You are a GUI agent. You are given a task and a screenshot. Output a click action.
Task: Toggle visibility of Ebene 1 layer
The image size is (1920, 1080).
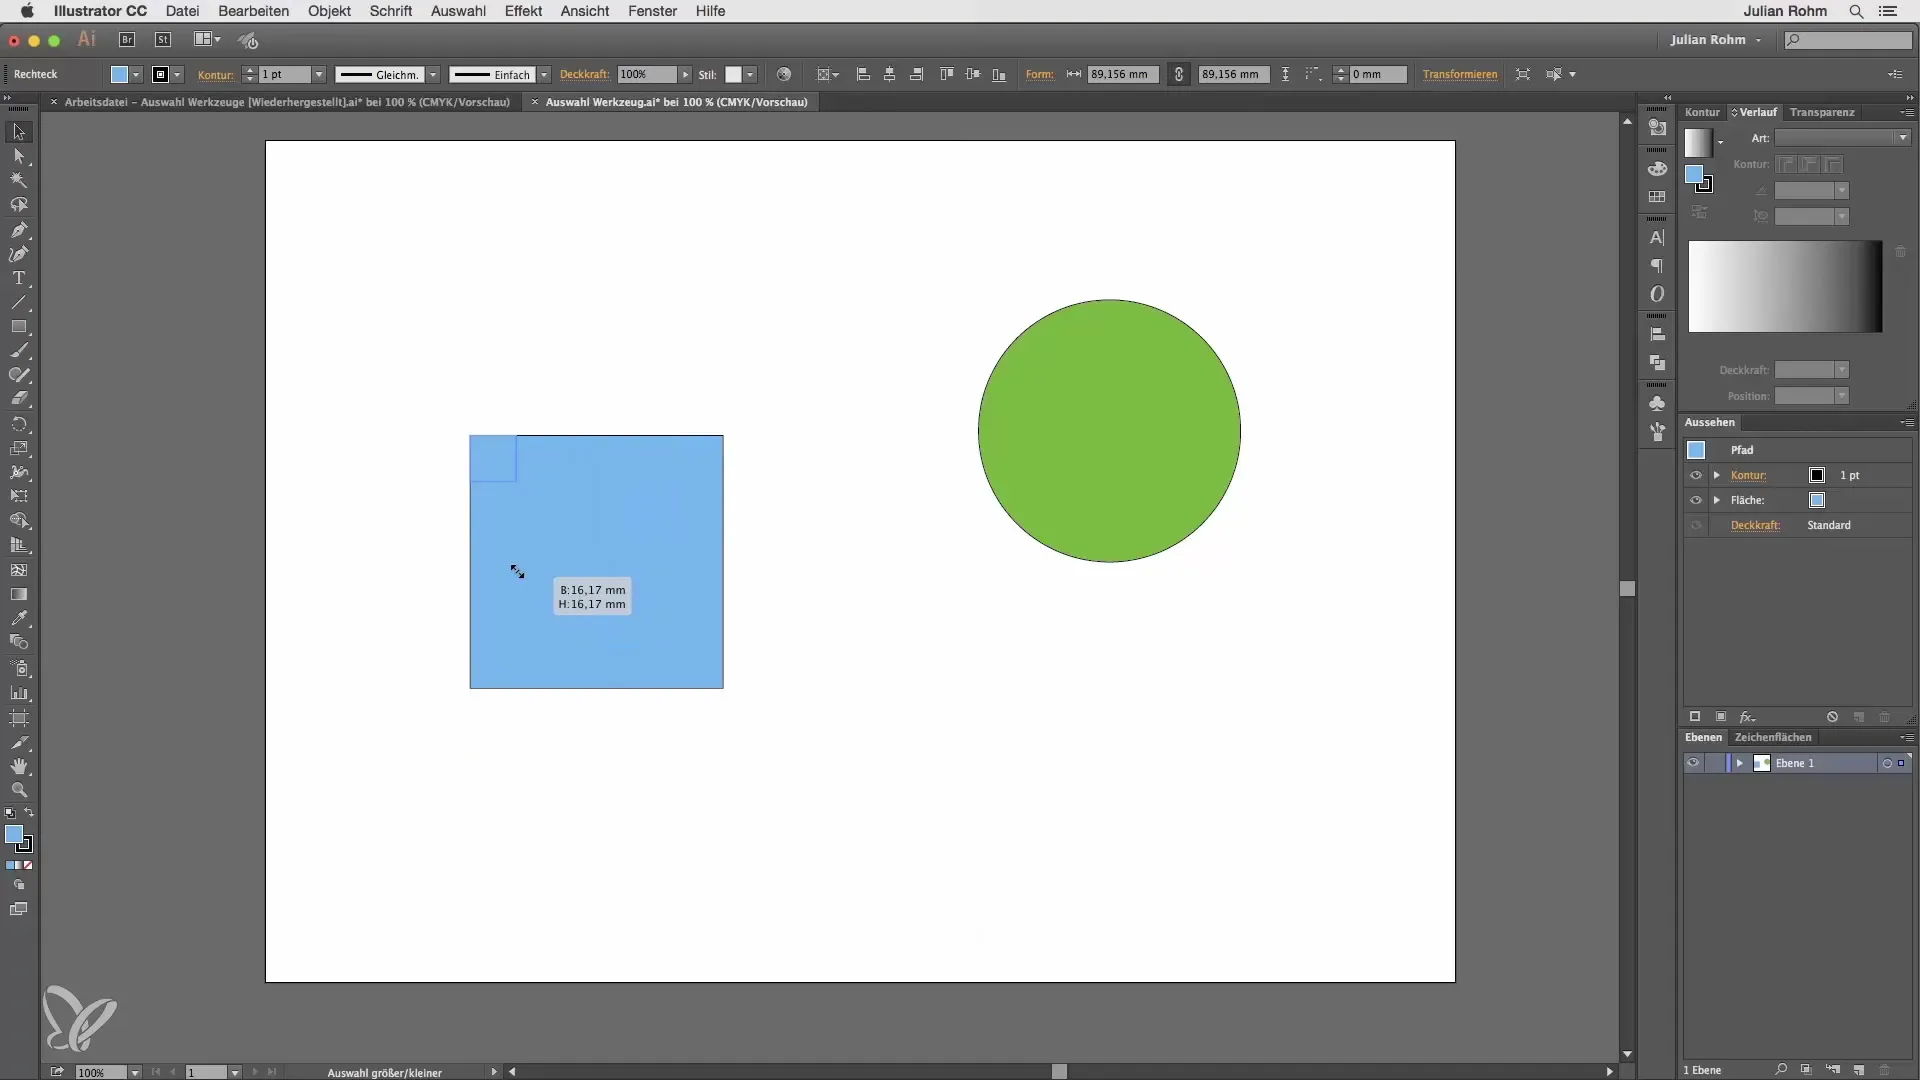point(1693,763)
